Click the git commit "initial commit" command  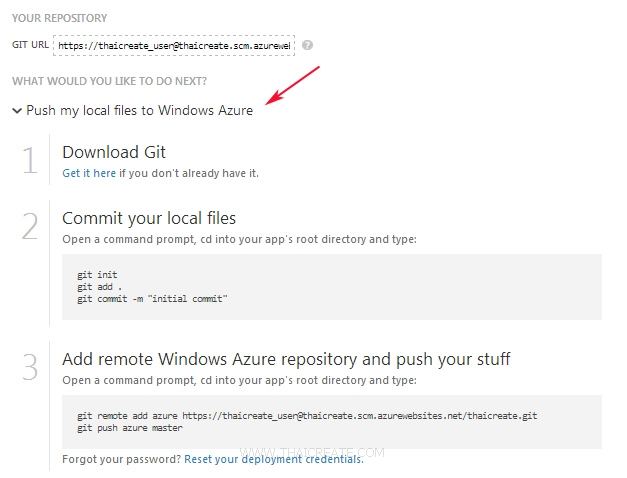pos(152,298)
